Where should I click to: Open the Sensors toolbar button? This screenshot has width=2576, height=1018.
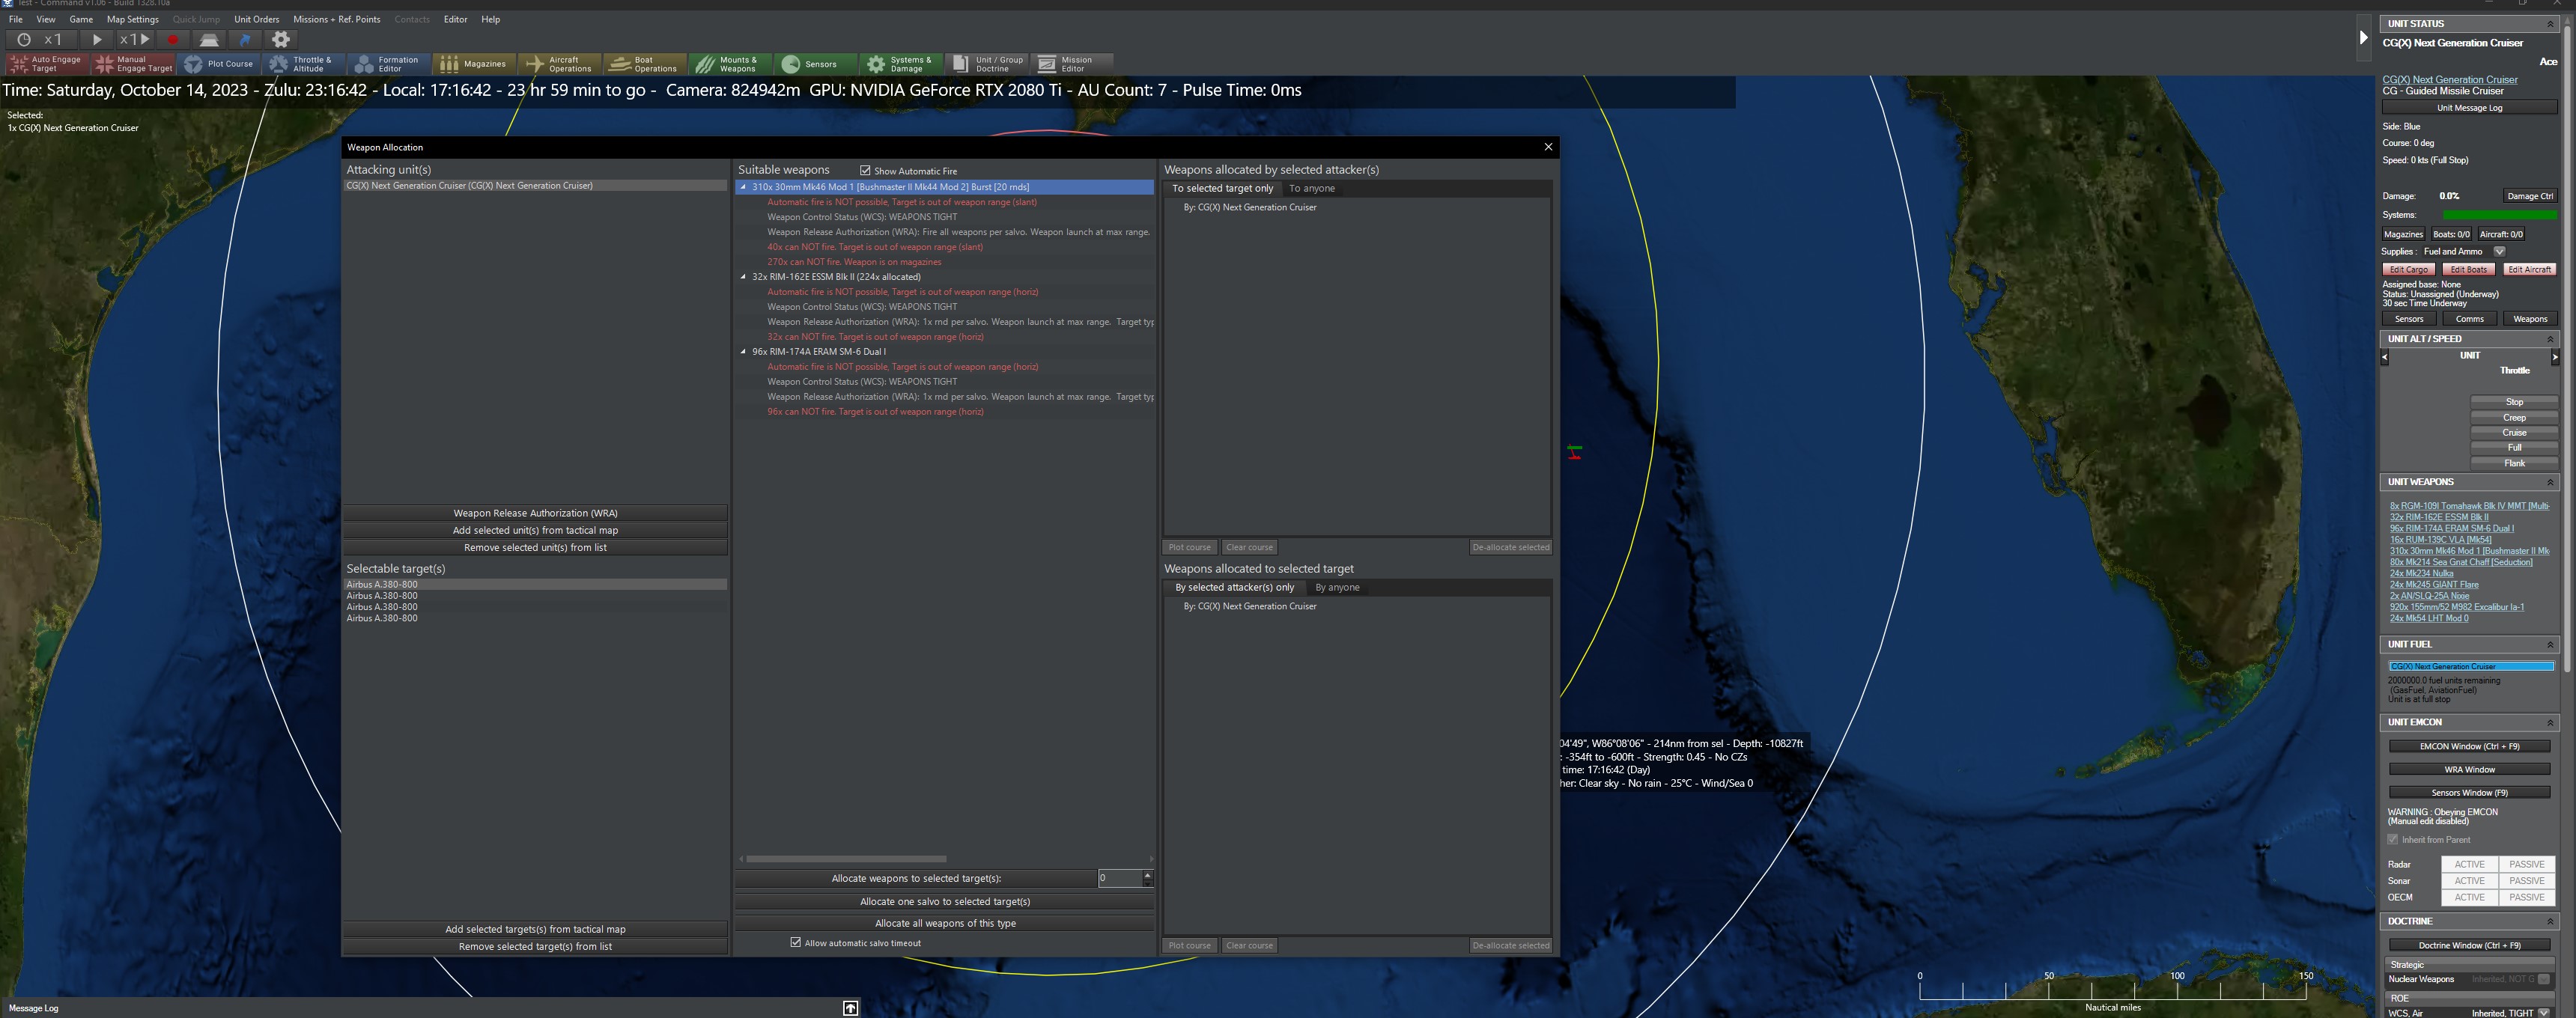click(809, 64)
